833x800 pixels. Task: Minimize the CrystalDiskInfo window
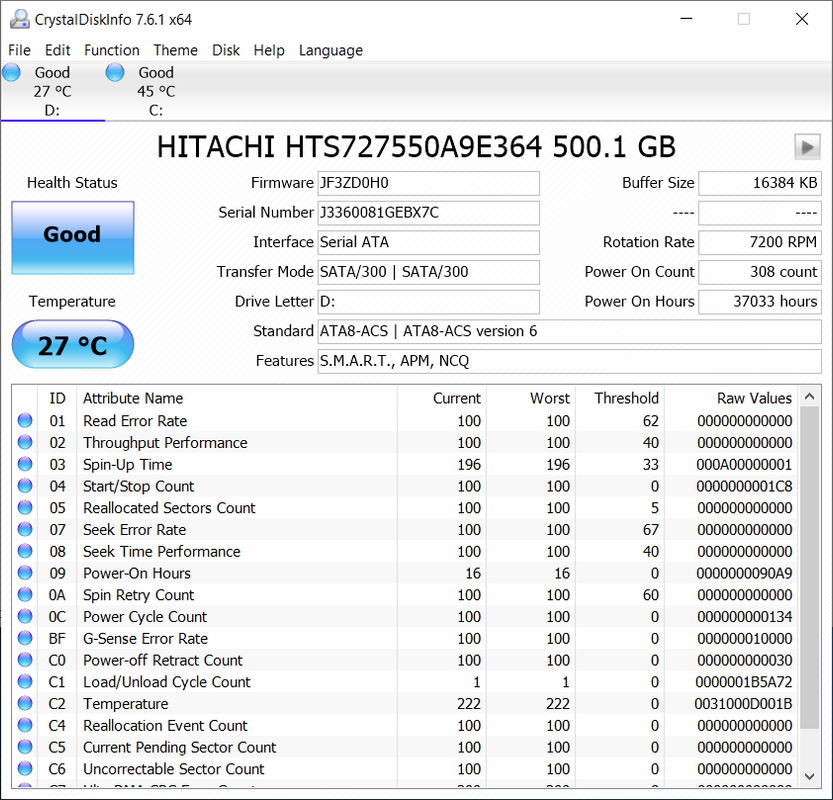point(686,19)
